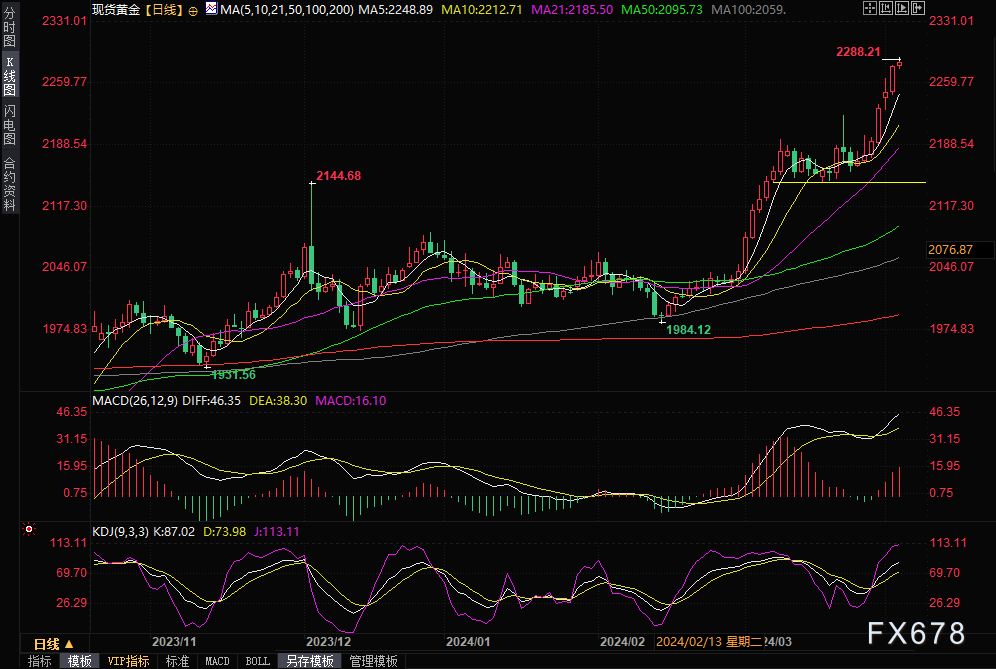Click the crosshair icon beside 现货黄金 title
This screenshot has width=996, height=669.
192,10
